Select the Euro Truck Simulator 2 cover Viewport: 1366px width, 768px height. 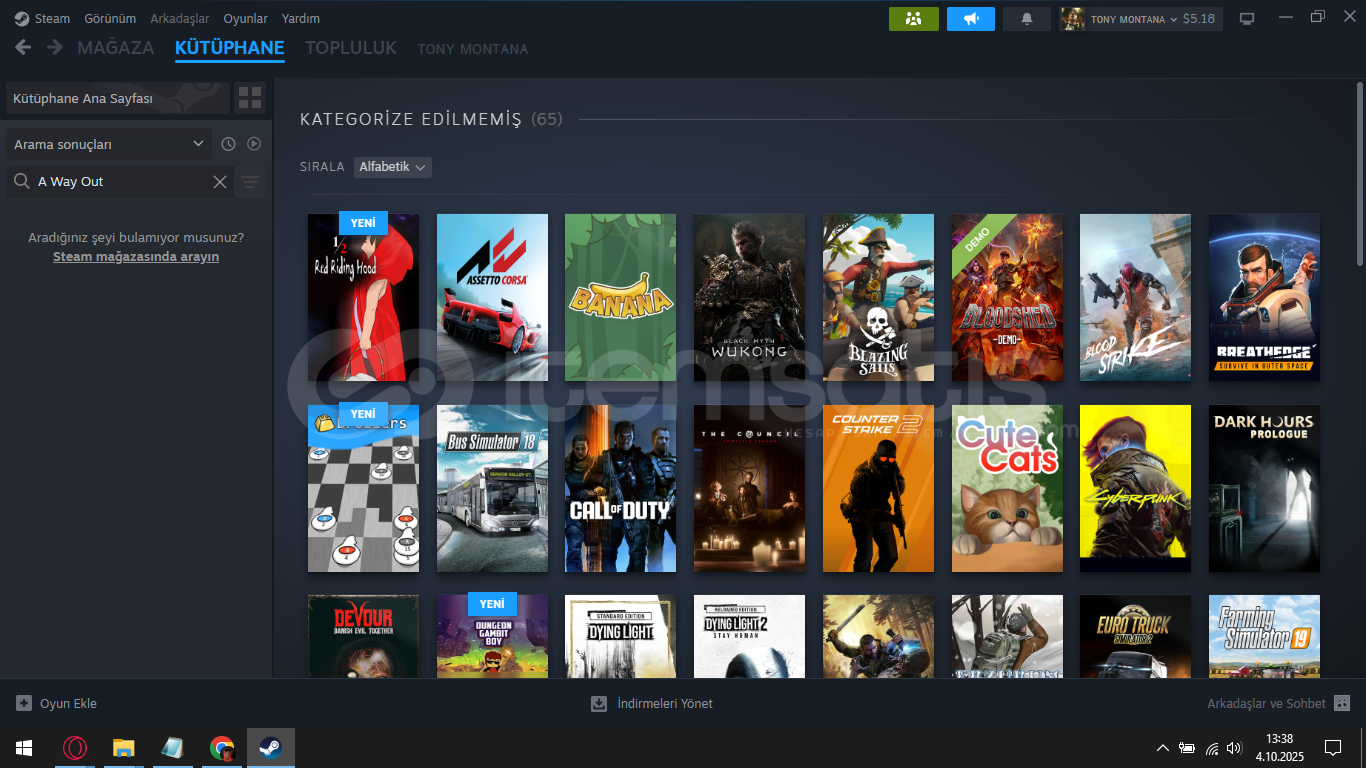pyautogui.click(x=1136, y=637)
